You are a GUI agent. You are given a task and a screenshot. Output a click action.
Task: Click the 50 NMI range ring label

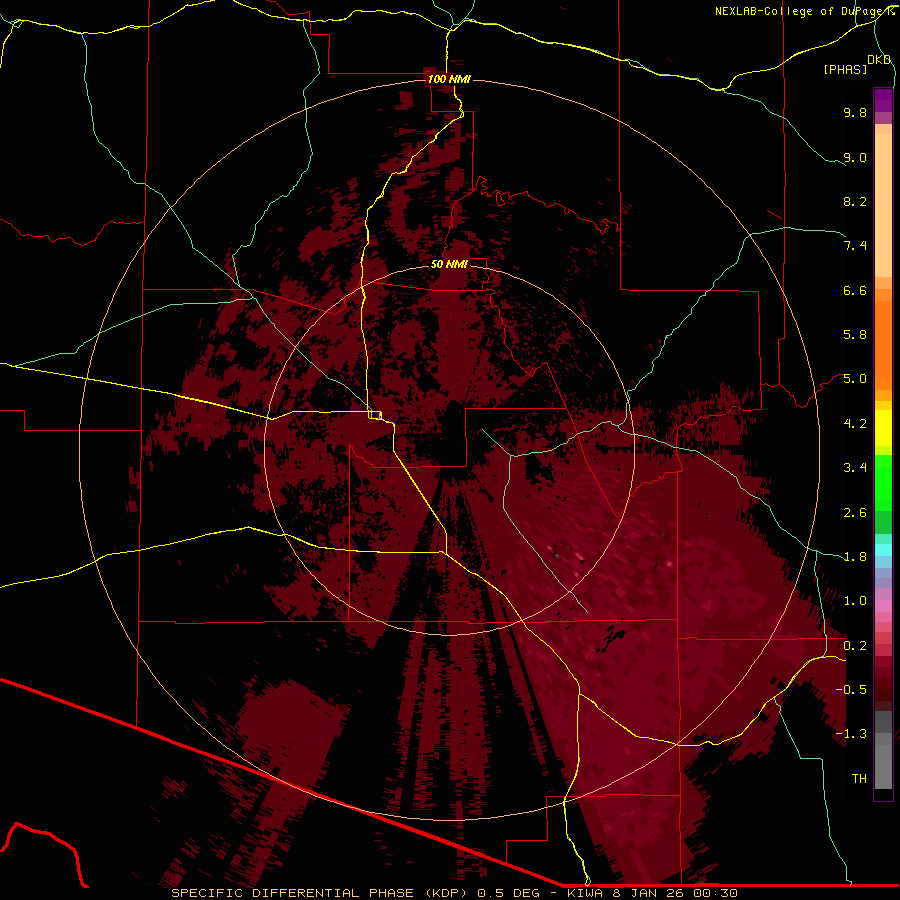coord(449,264)
